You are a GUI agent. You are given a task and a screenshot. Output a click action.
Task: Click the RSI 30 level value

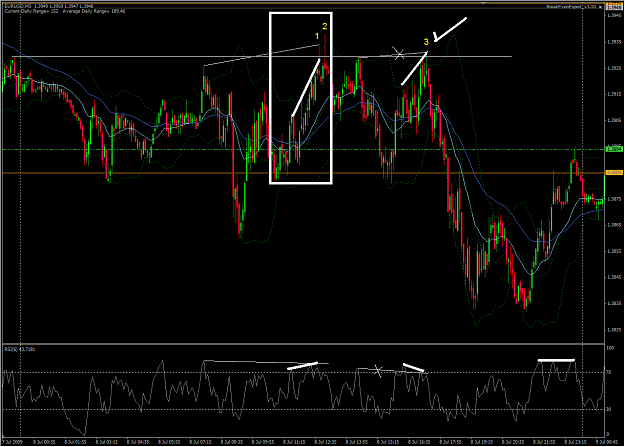[x=608, y=409]
